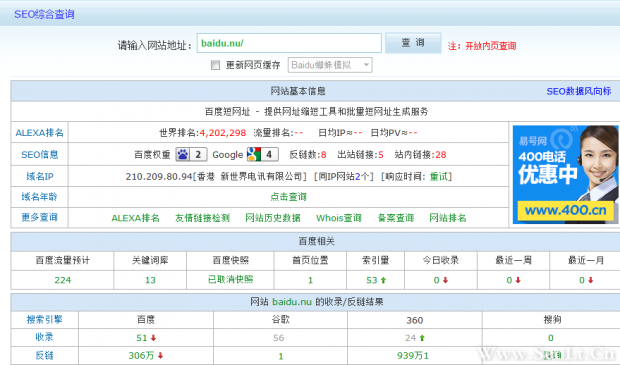Click the Baidu 反链 value 306万

(141, 356)
